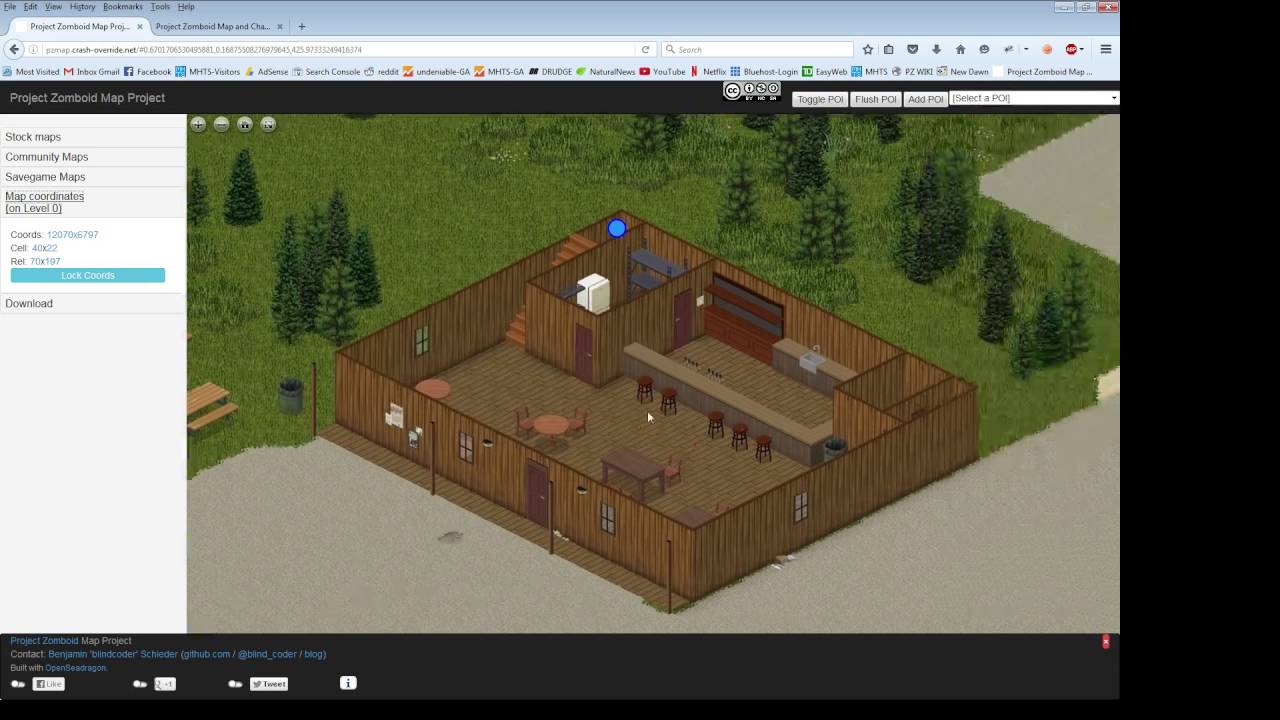The width and height of the screenshot is (1280, 720).
Task: Click the Adblock Plus ABP icon
Action: click(x=1071, y=49)
